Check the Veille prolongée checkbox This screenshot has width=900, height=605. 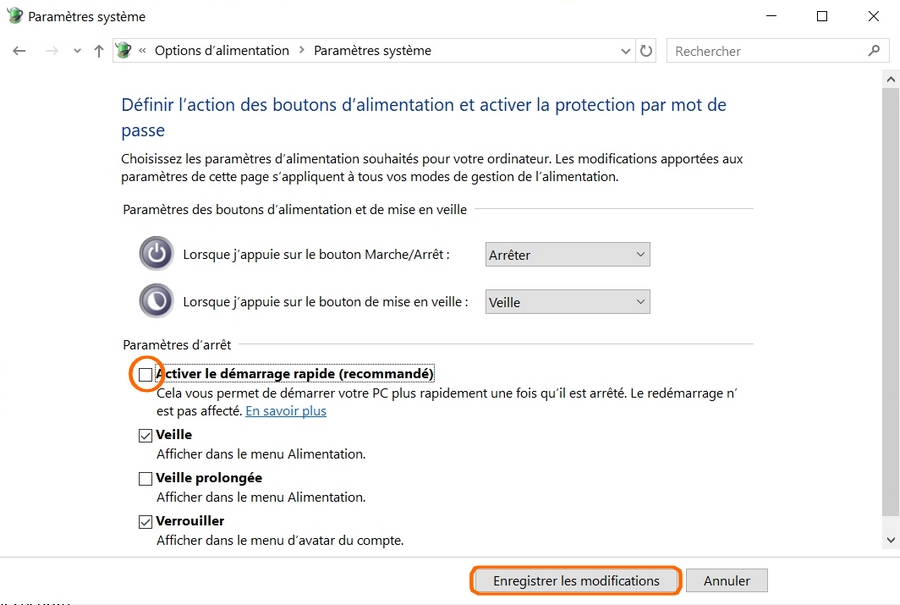pyautogui.click(x=146, y=479)
